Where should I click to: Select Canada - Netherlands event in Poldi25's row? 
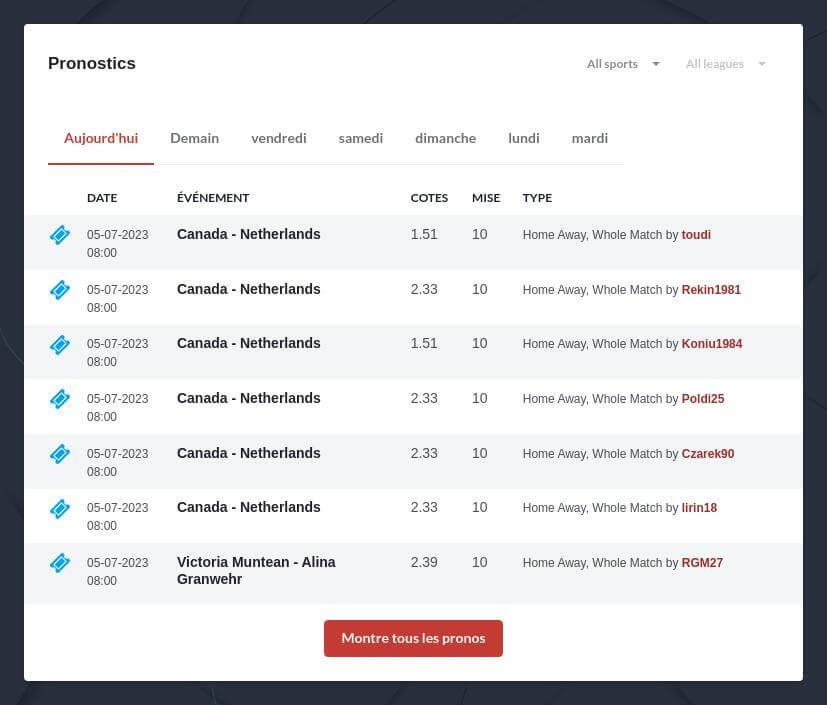248,398
